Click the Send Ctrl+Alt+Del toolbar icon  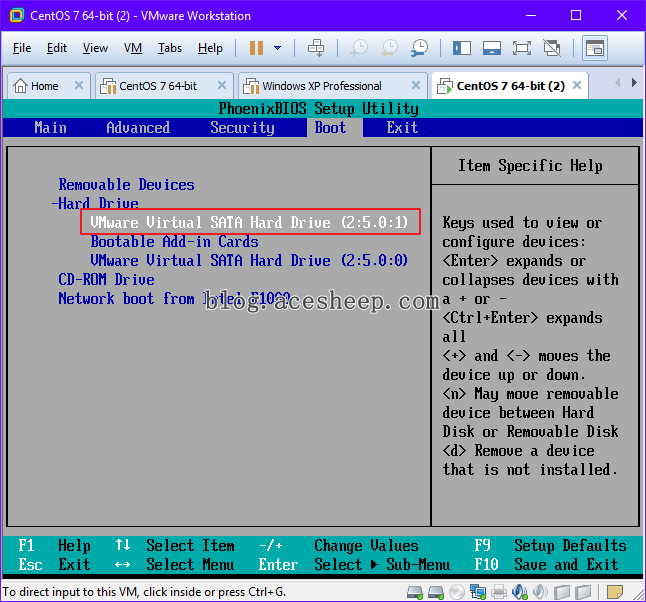tap(316, 48)
